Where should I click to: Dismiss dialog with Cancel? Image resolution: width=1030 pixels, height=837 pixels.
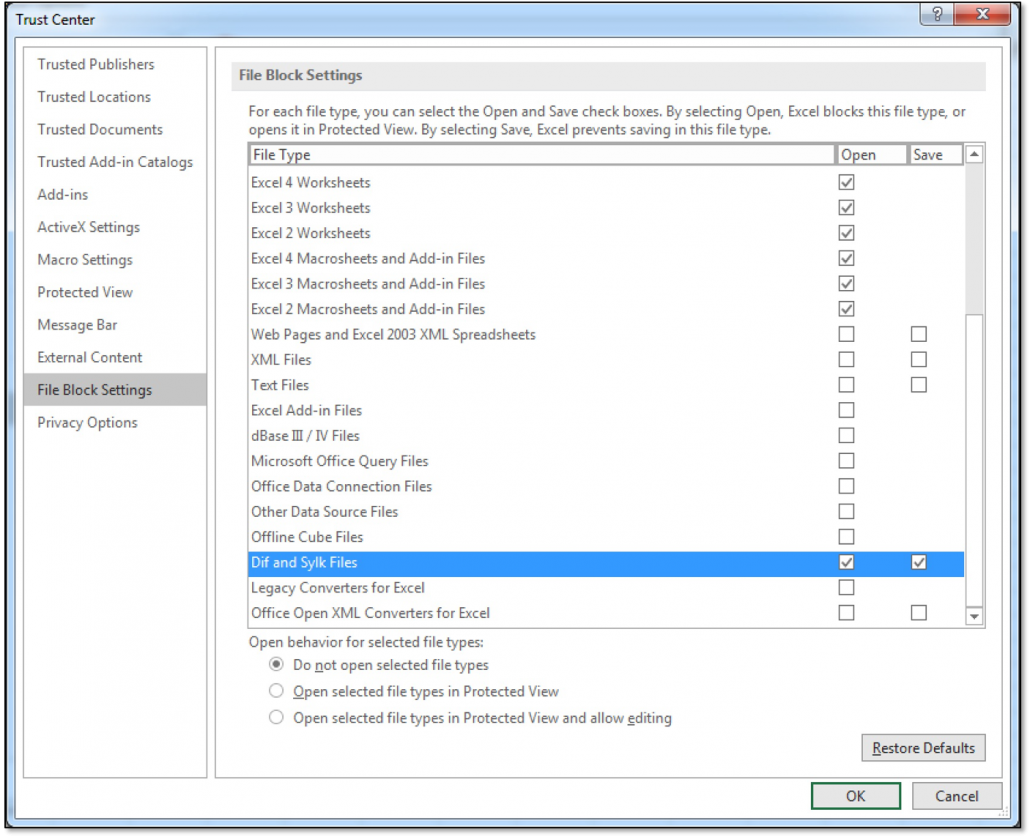(956, 796)
